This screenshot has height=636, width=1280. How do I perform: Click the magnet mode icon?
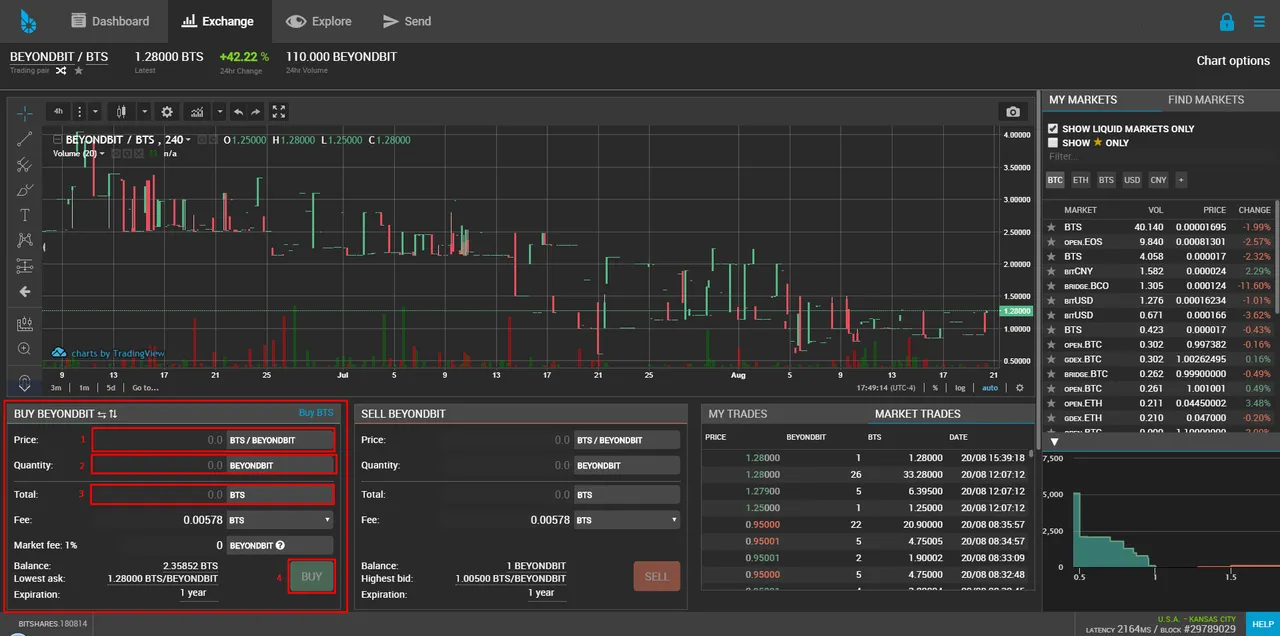(x=25, y=381)
